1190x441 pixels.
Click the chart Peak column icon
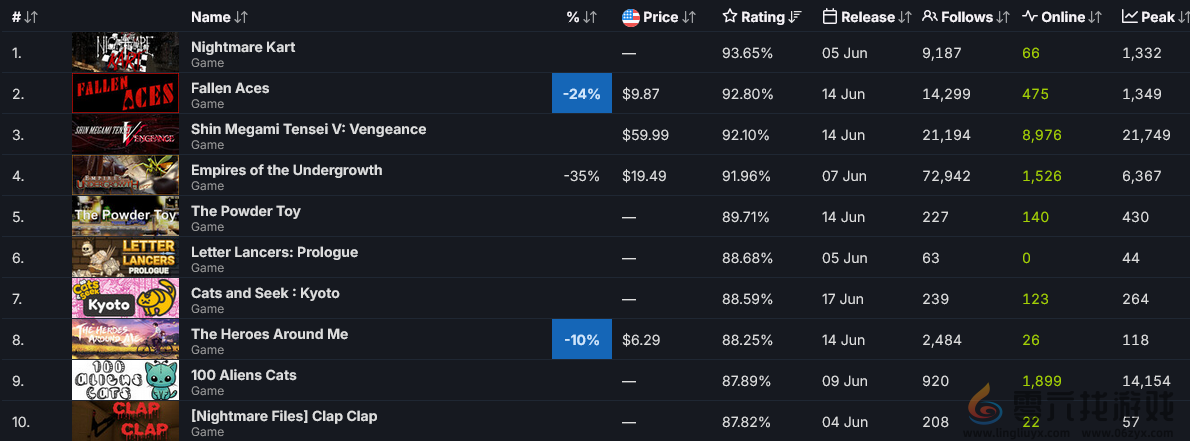[1130, 17]
